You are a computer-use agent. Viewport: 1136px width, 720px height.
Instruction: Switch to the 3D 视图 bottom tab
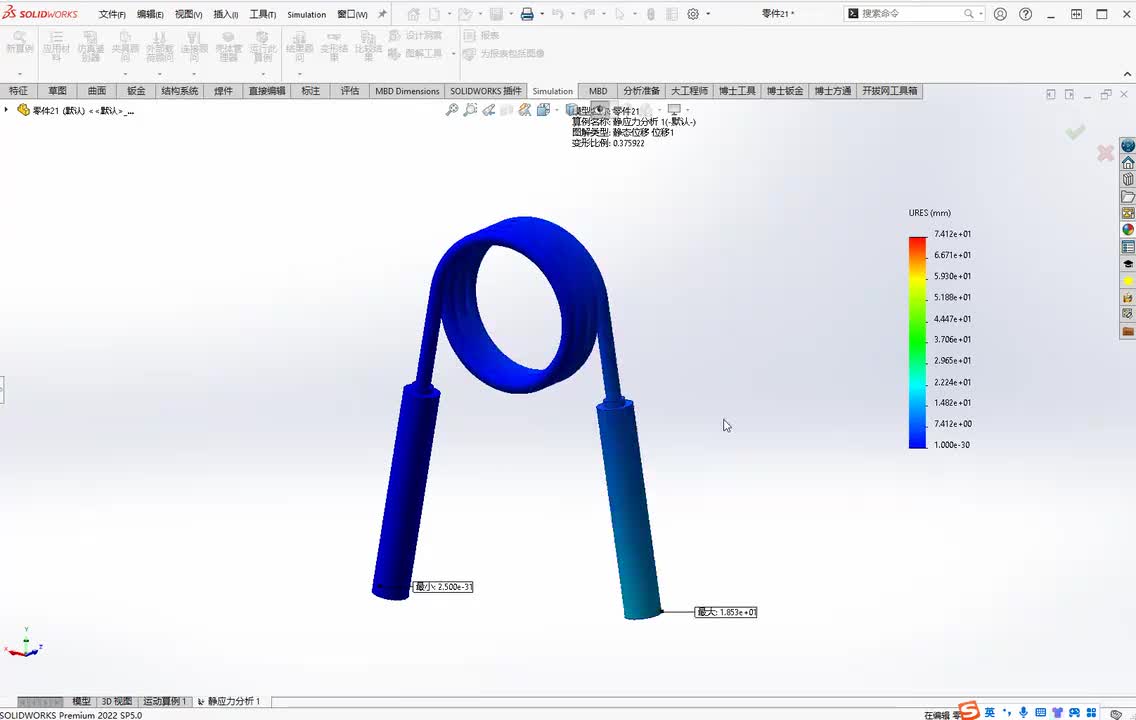(x=117, y=701)
